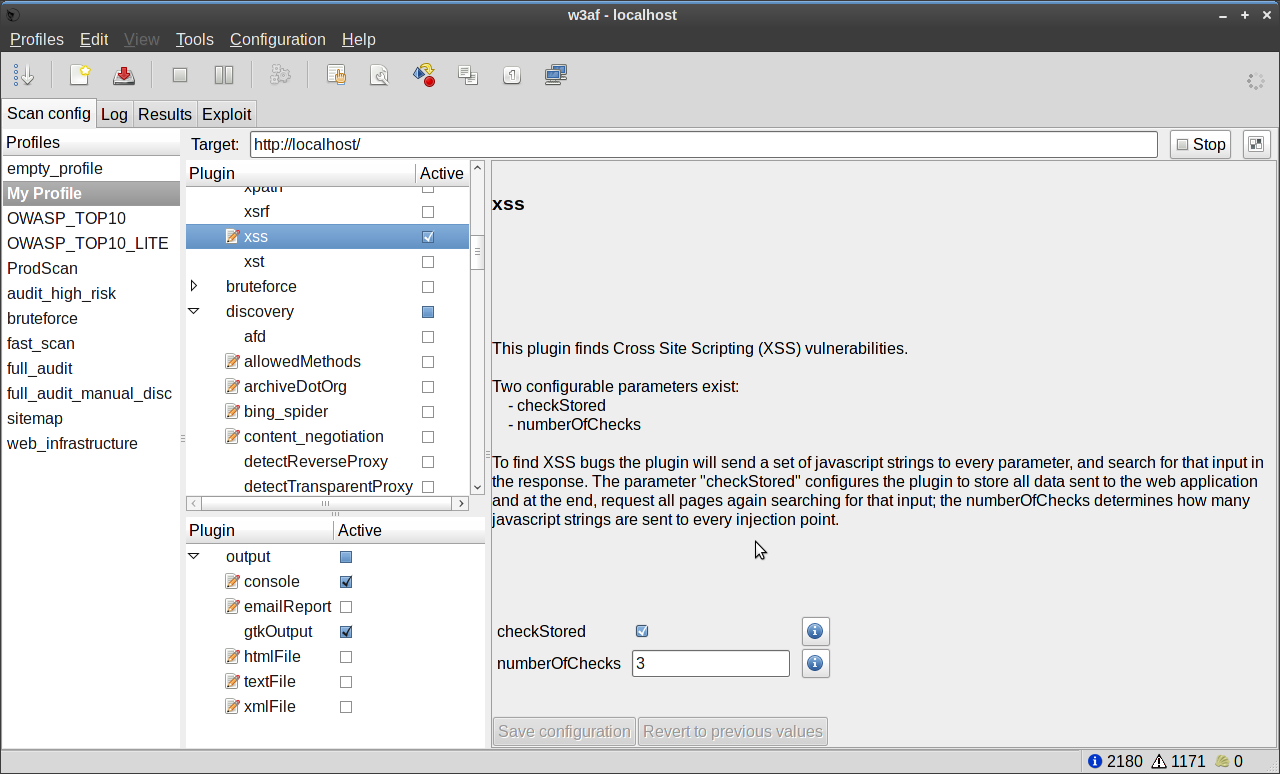Click the Stop scan button
The image size is (1280, 774).
(x=1200, y=144)
